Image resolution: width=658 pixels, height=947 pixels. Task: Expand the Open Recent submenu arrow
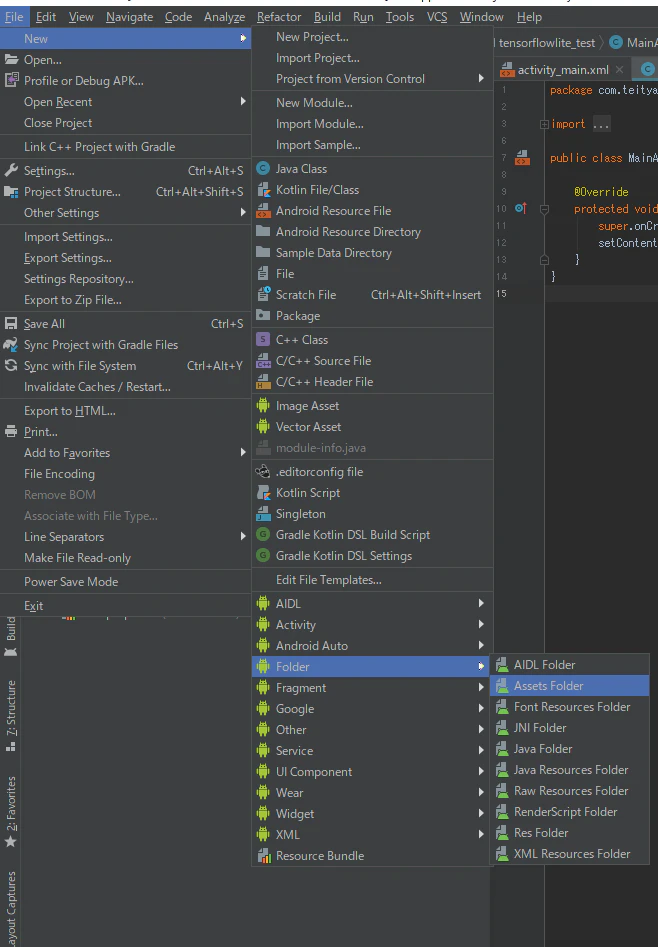243,101
